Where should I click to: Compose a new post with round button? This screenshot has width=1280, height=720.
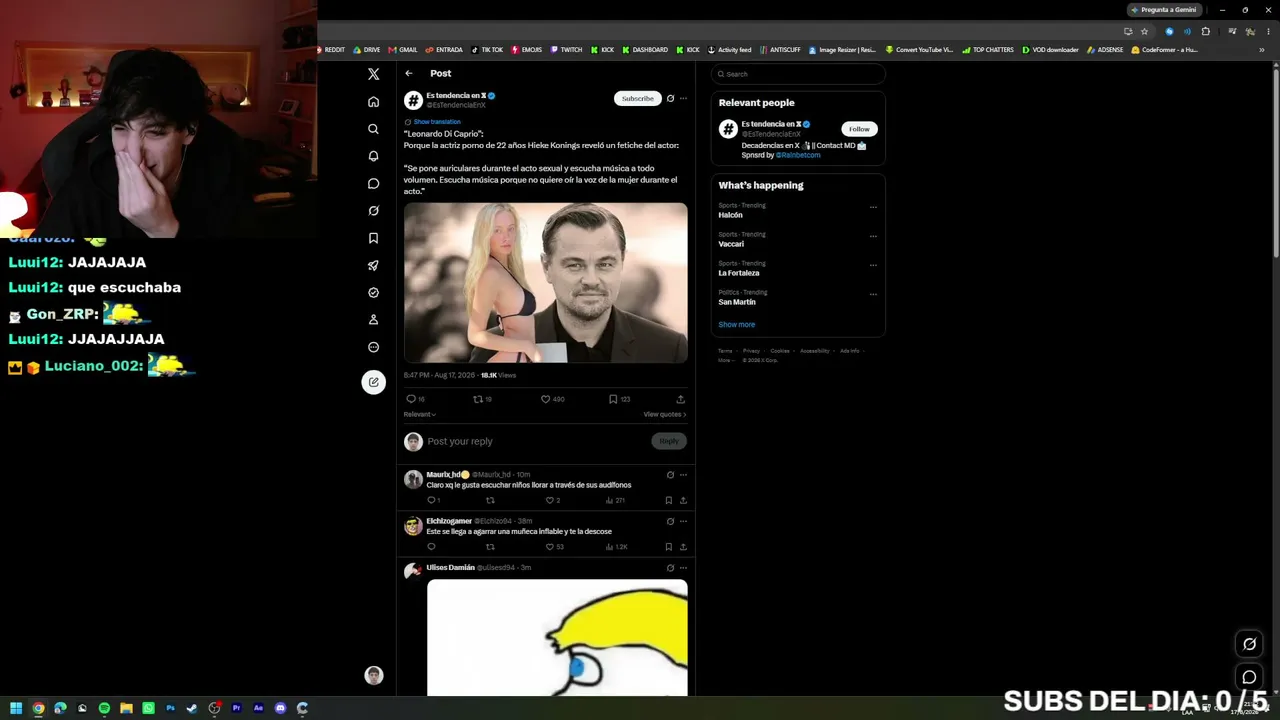pos(373,382)
